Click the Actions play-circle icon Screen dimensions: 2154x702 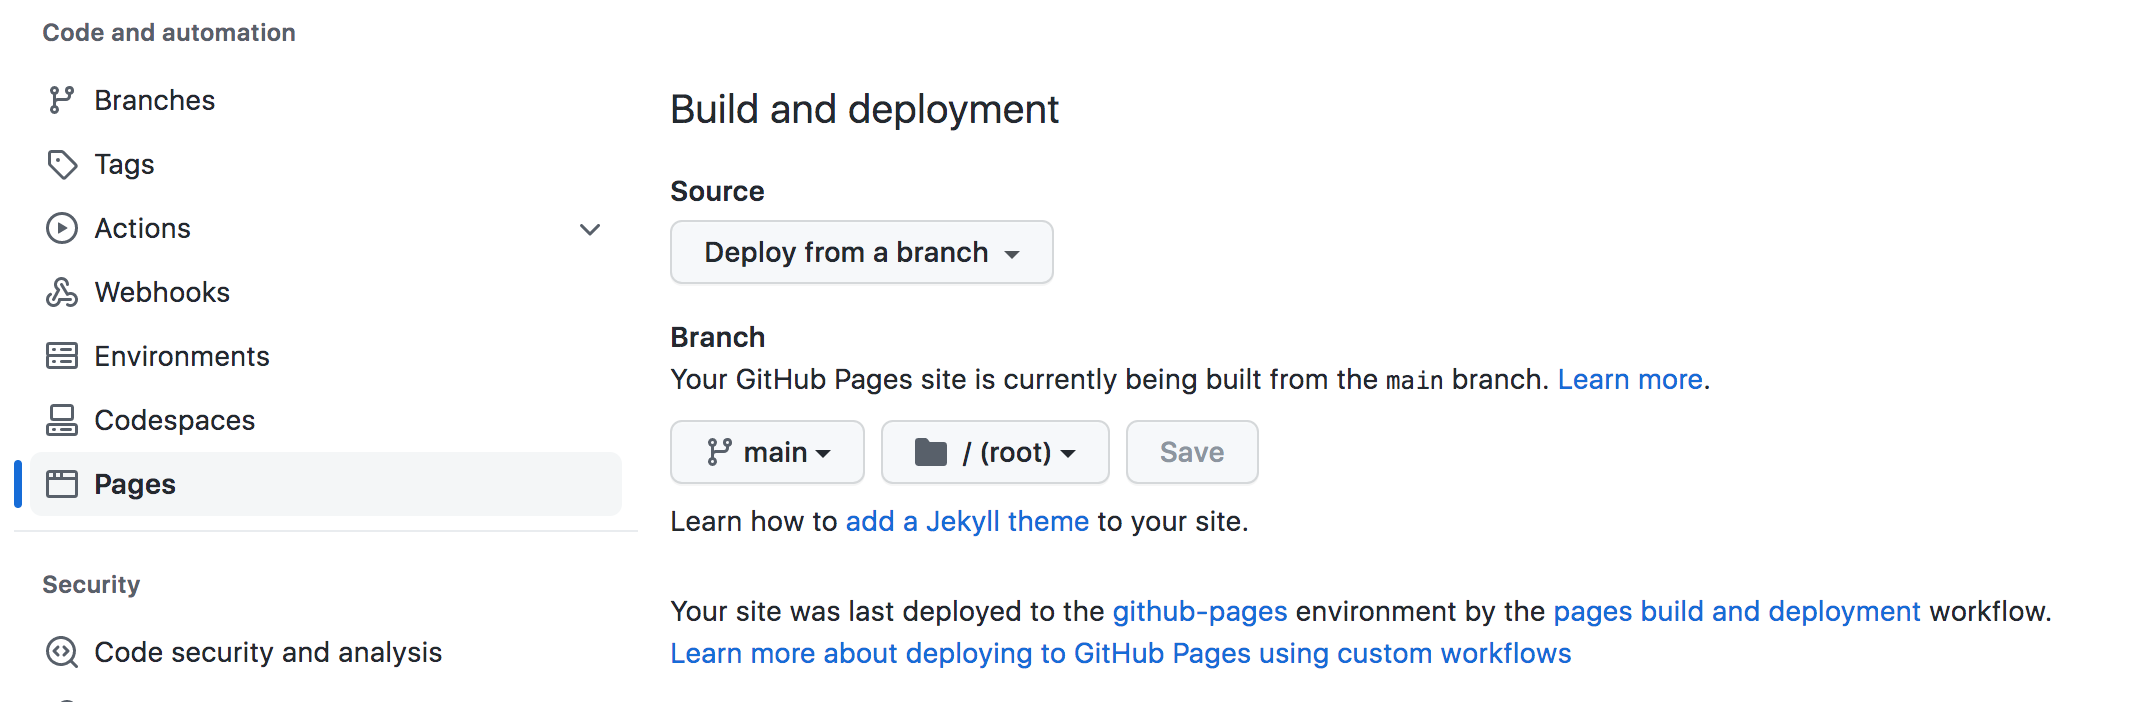click(62, 228)
